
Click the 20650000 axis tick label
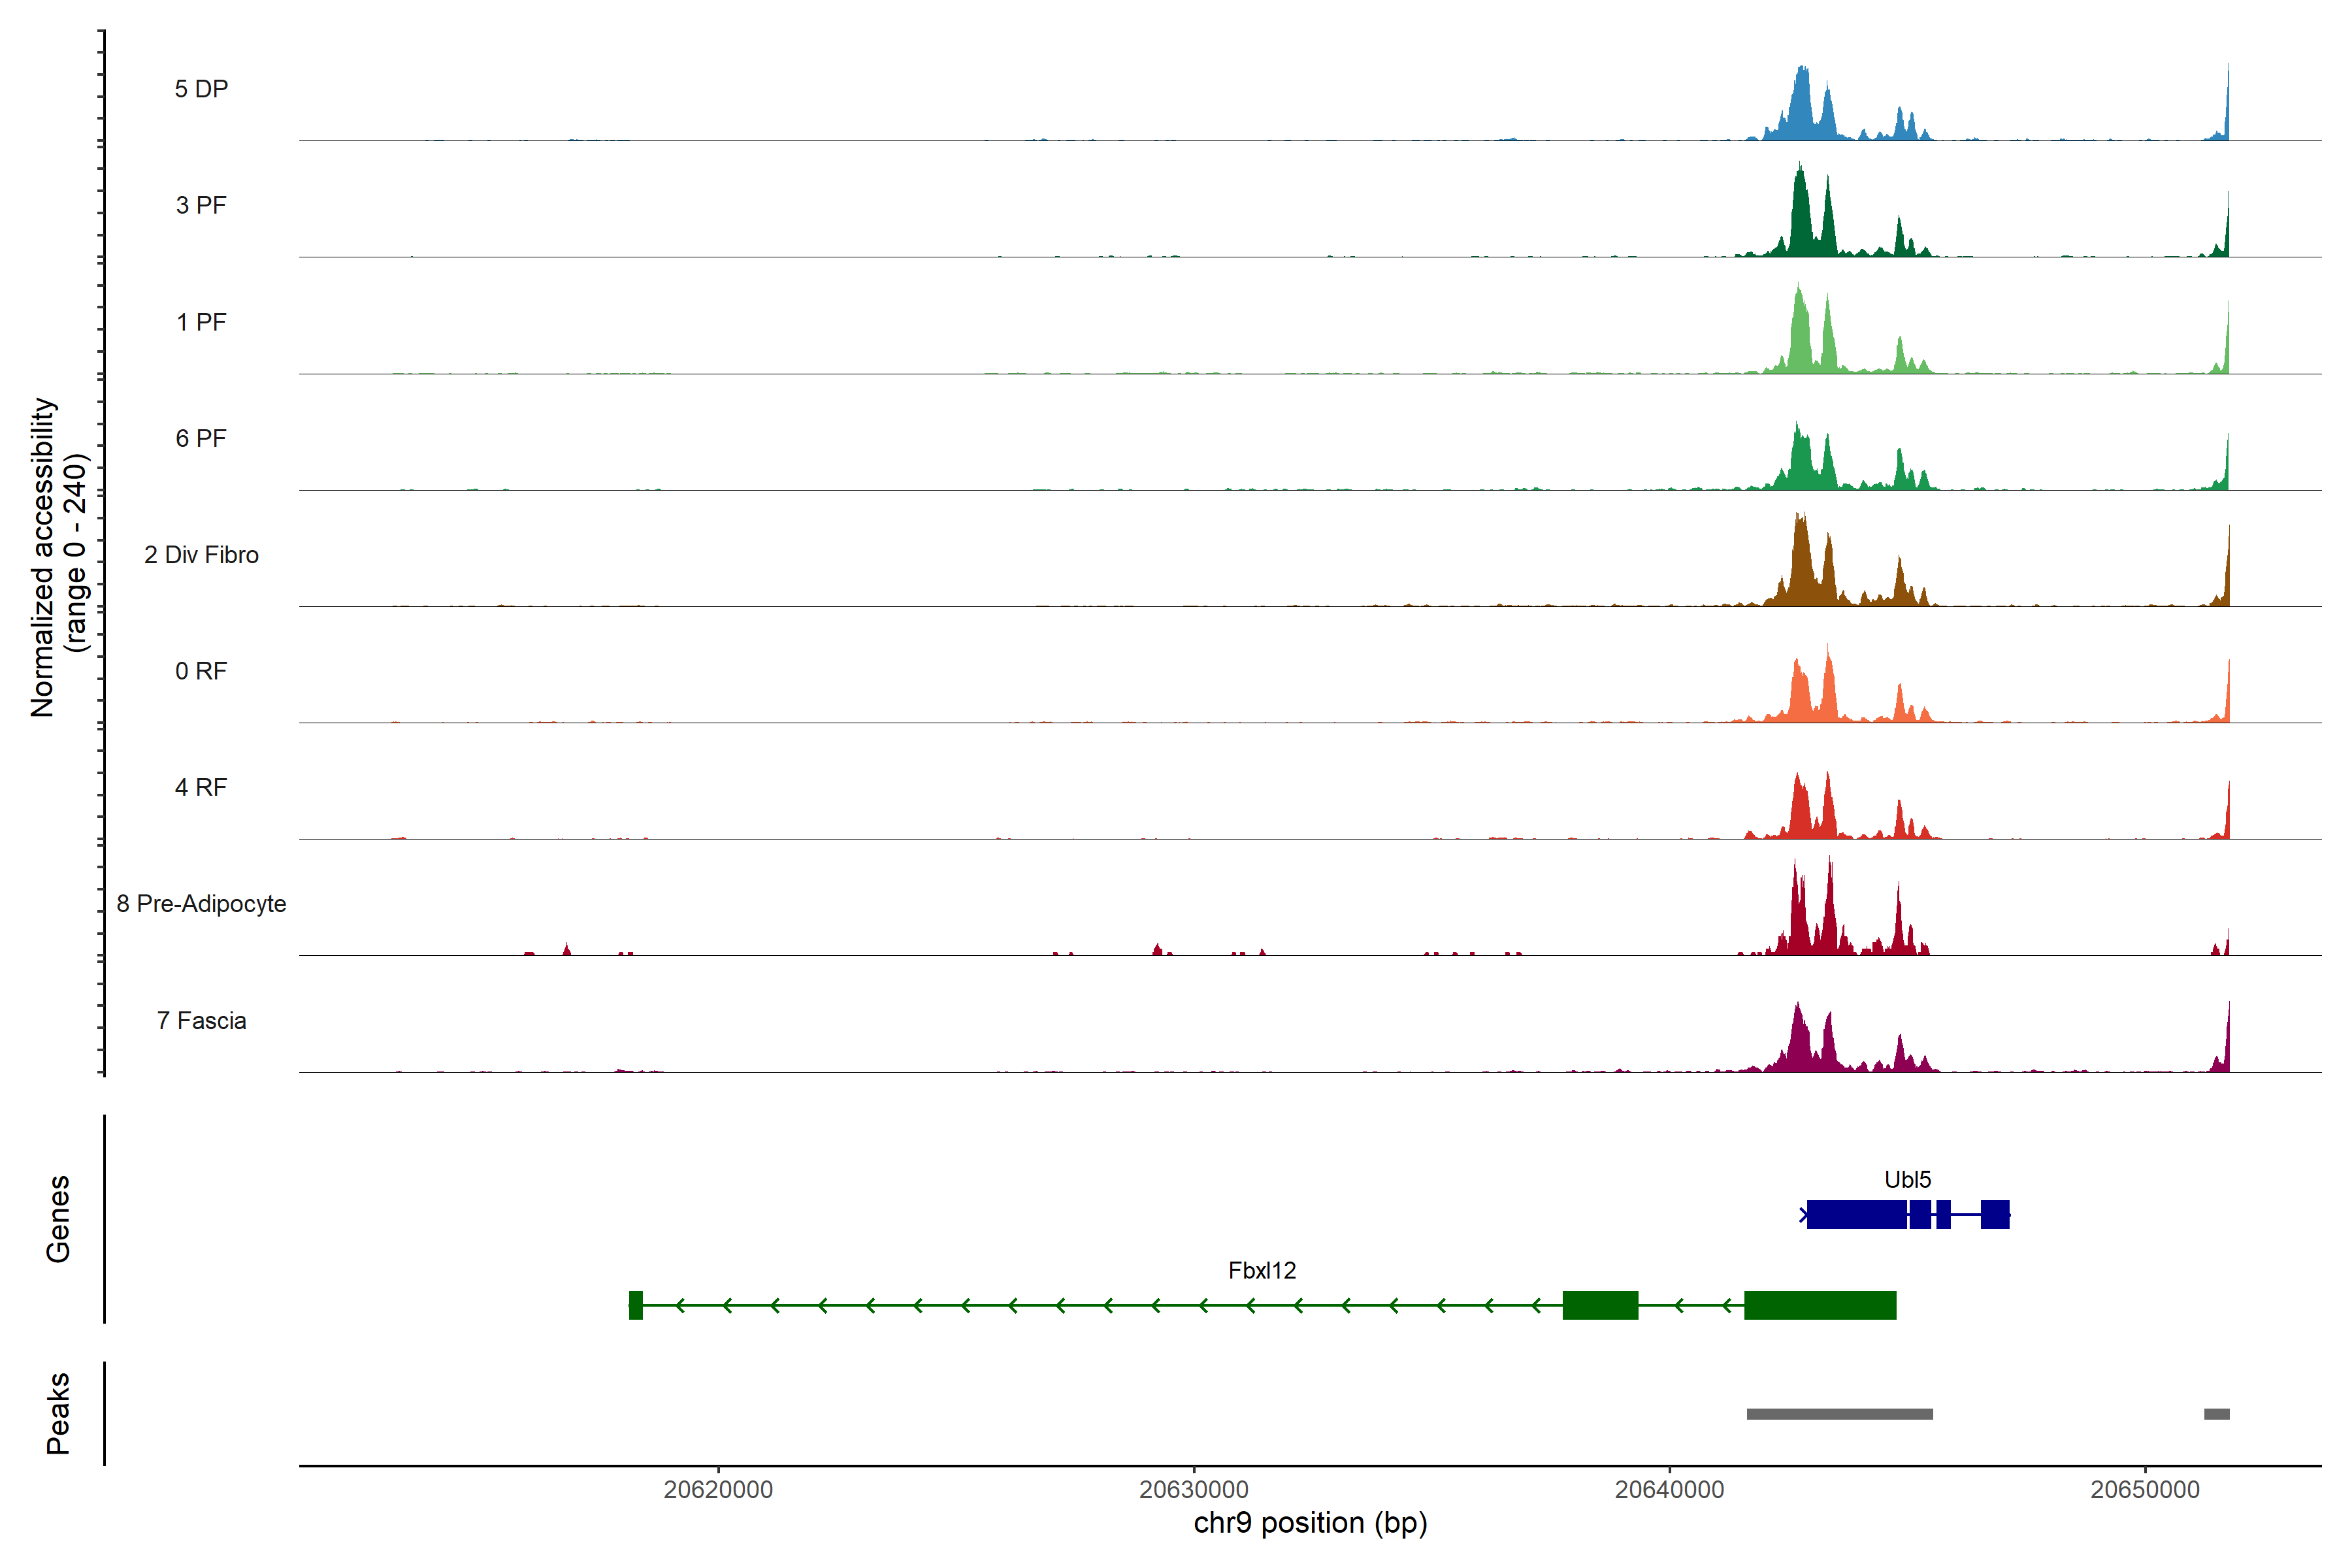coord(2144,1490)
